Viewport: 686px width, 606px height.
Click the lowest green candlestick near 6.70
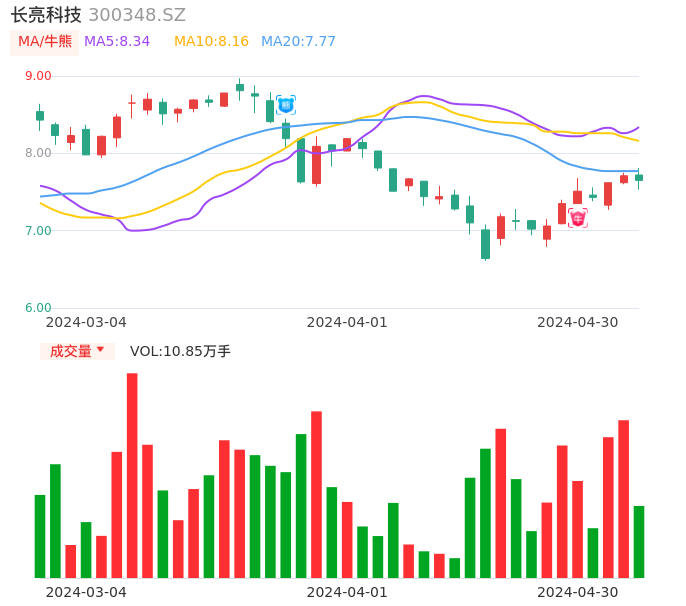click(485, 243)
